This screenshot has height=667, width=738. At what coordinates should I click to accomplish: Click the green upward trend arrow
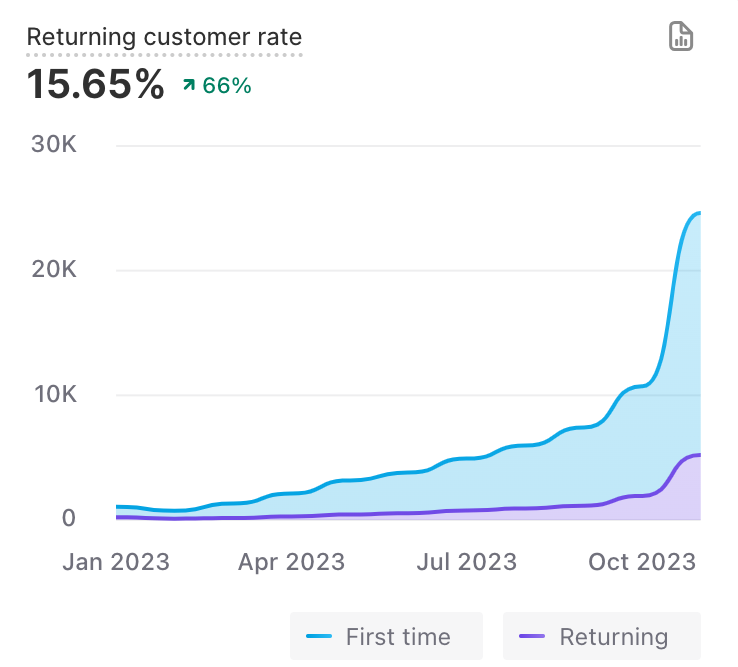(x=188, y=86)
